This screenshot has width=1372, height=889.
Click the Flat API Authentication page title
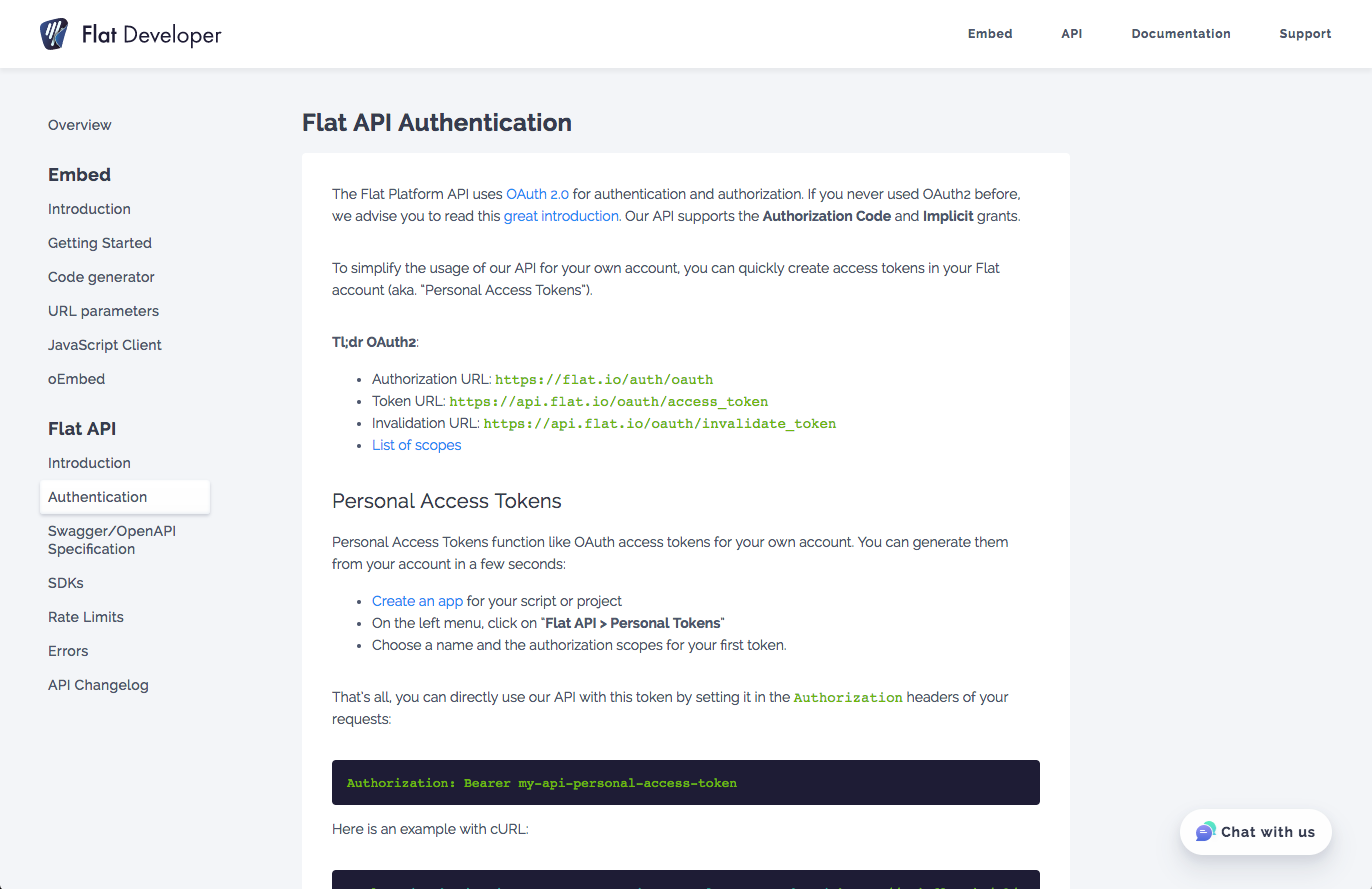pyautogui.click(x=437, y=123)
